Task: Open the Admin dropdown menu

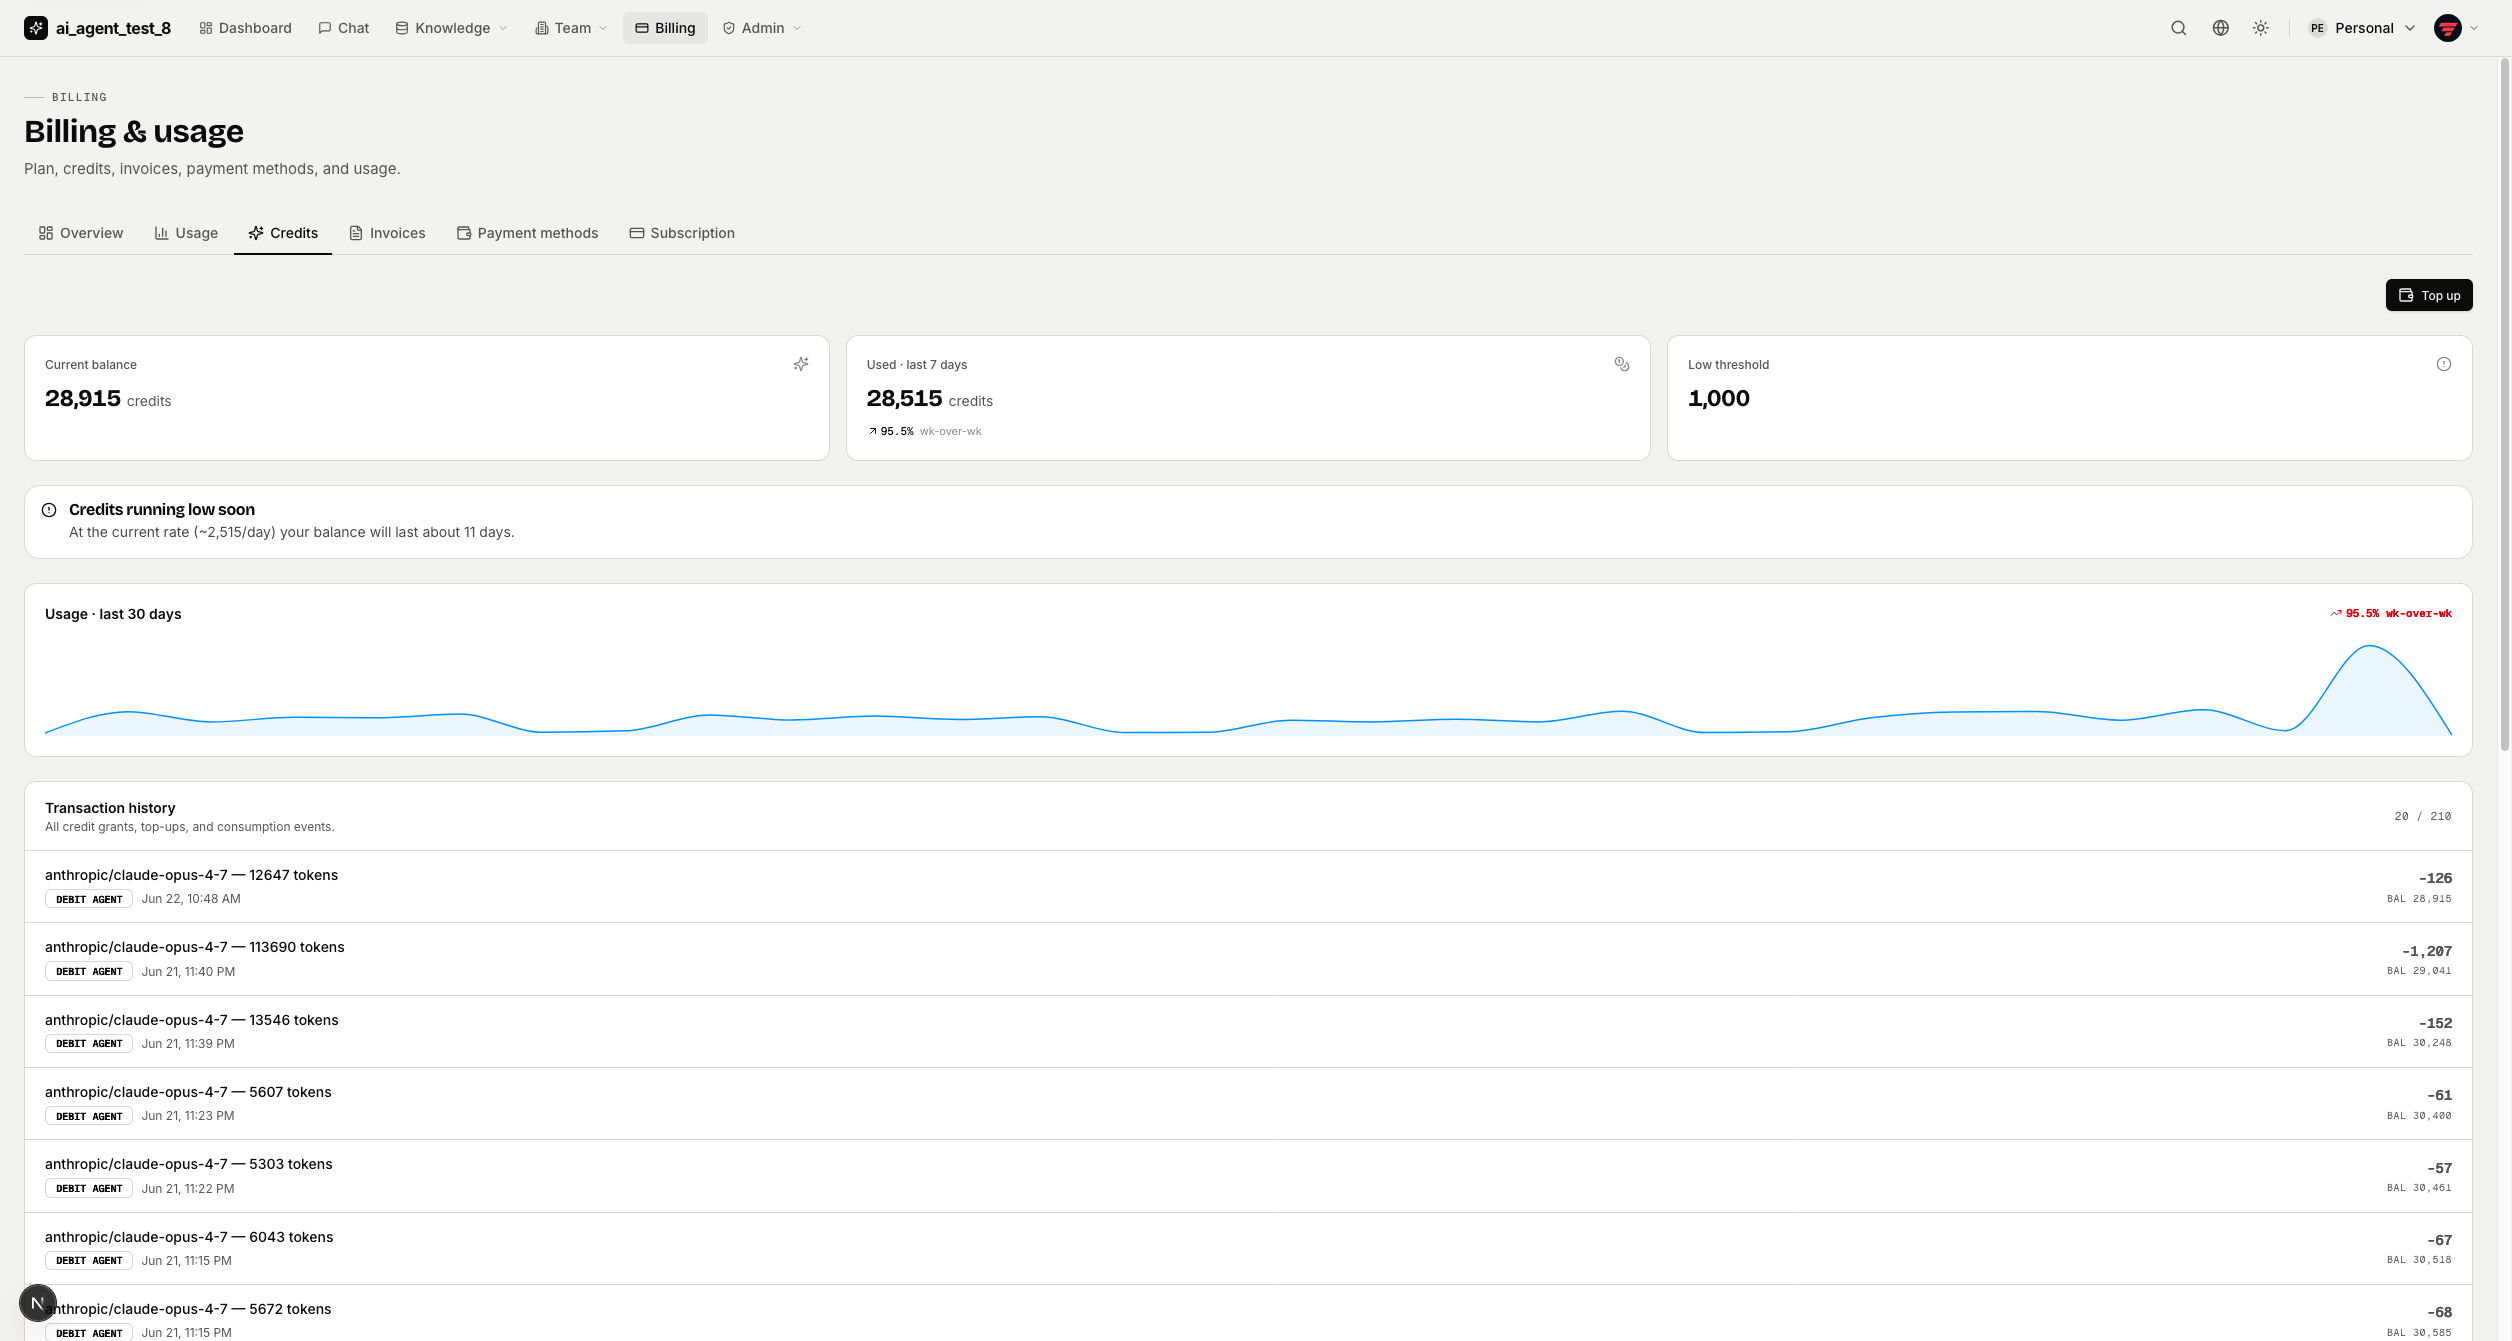Action: [762, 28]
